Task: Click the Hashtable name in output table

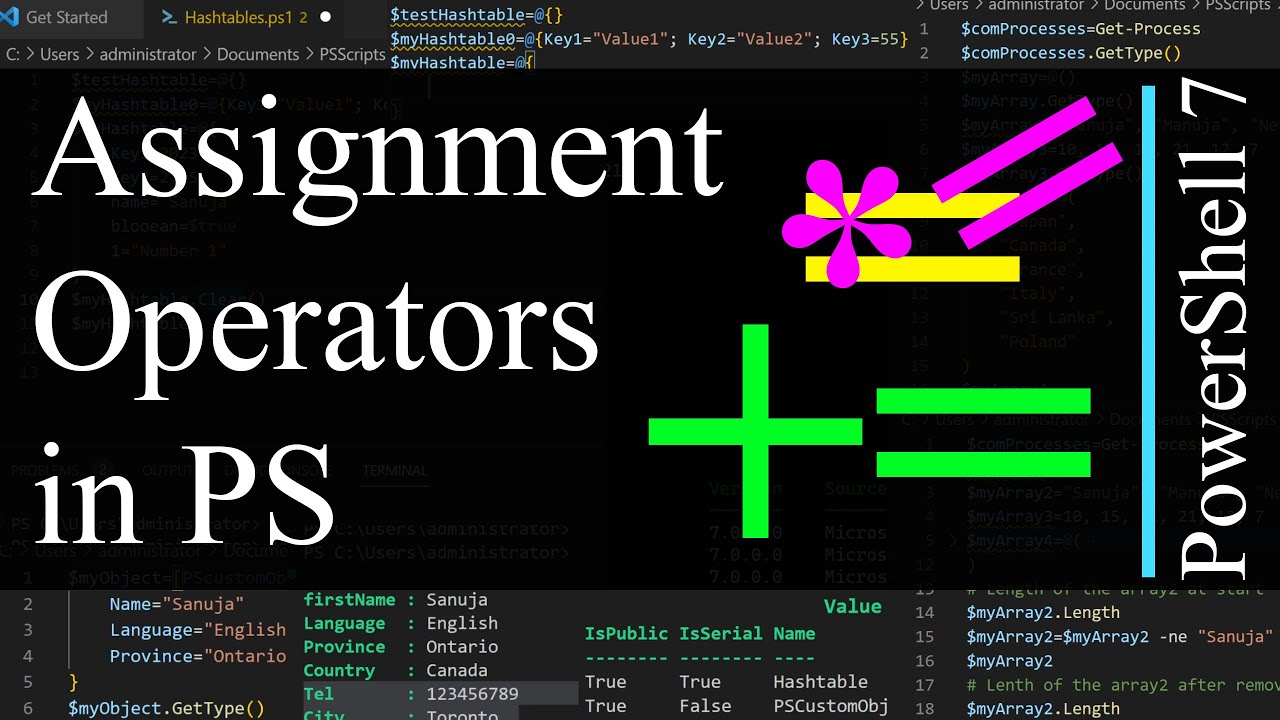Action: click(820, 681)
